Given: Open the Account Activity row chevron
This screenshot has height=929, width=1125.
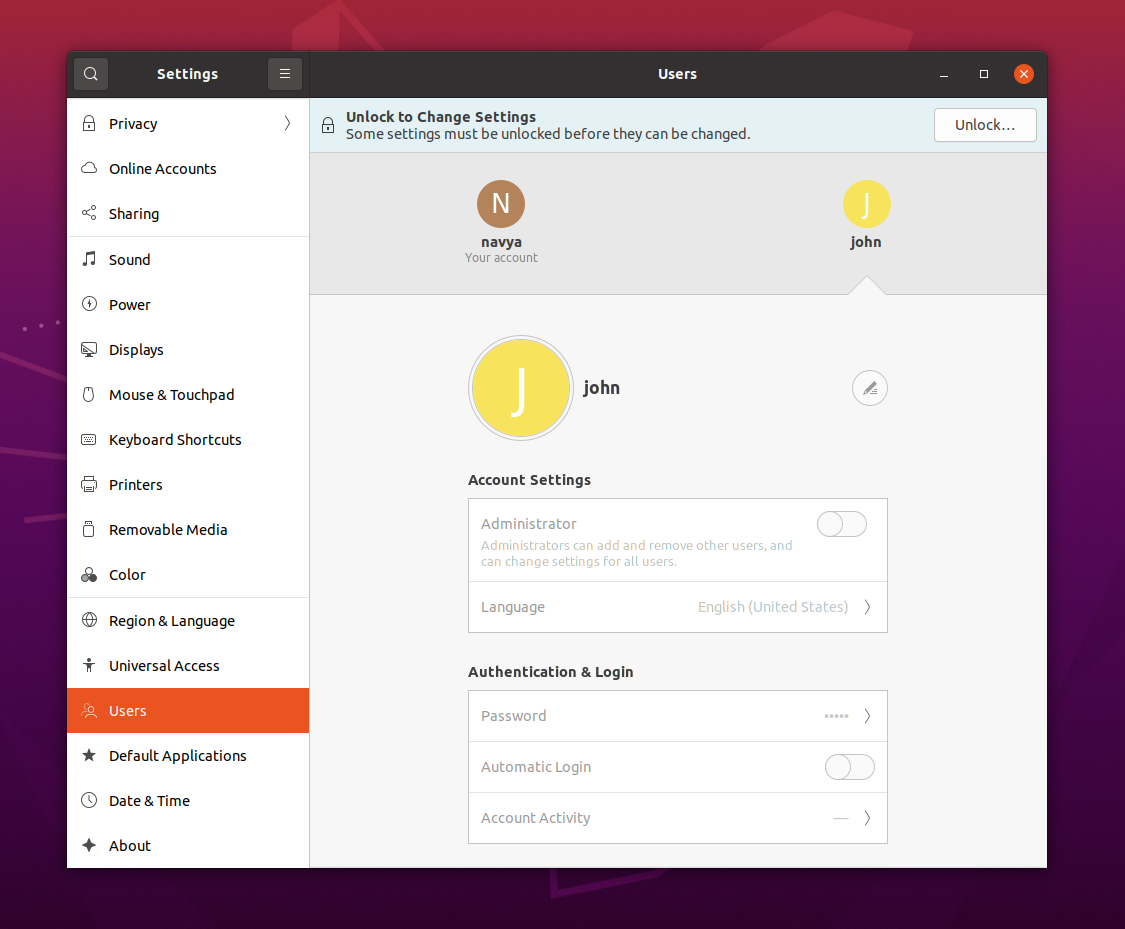Looking at the screenshot, I should coord(867,818).
